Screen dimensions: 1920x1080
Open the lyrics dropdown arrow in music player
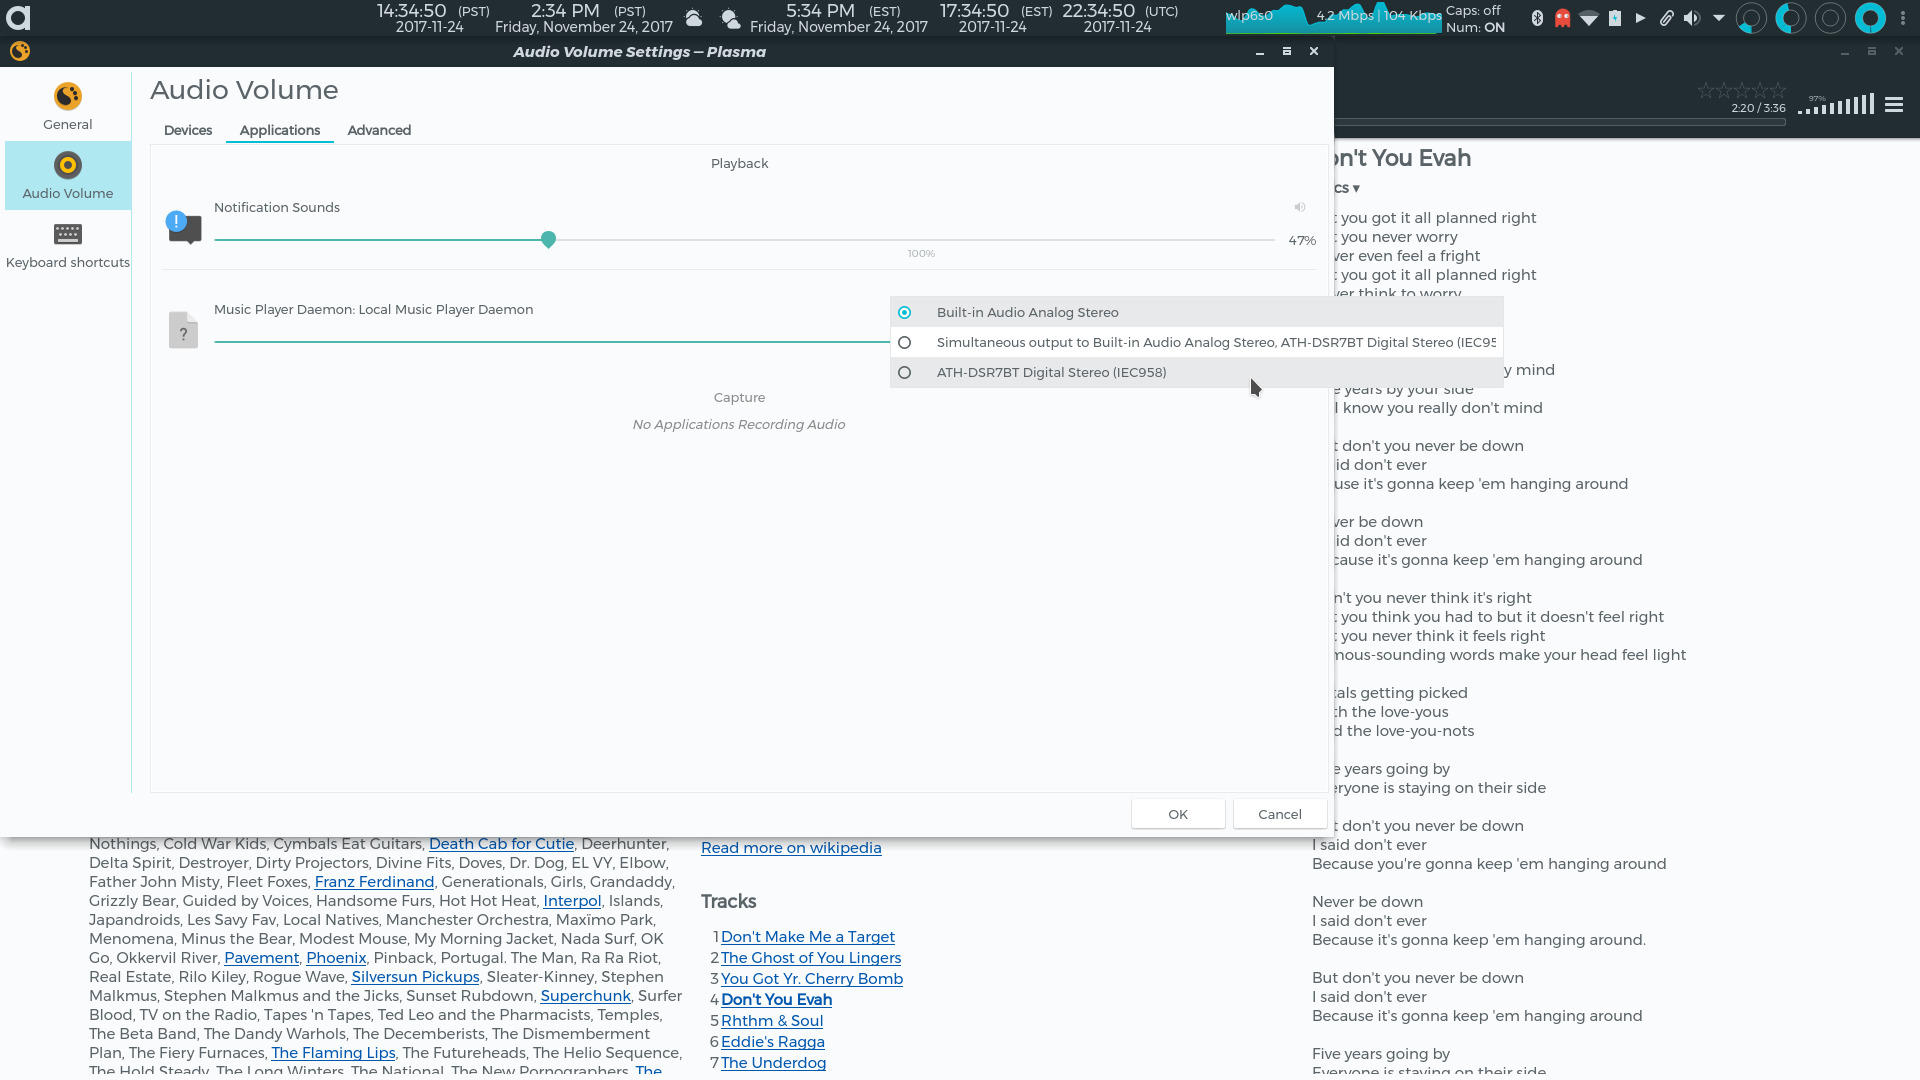[1356, 188]
